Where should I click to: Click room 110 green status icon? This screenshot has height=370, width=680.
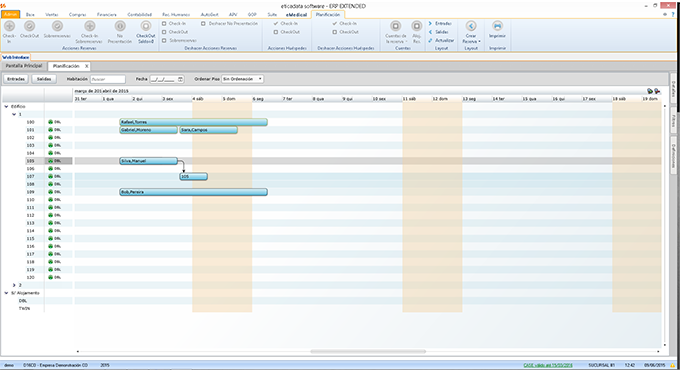pos(50,200)
